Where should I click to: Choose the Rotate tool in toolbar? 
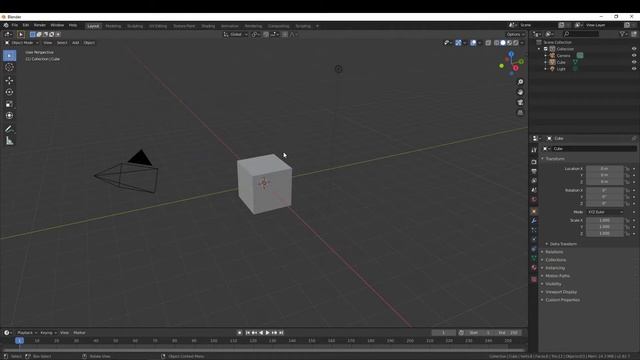[x=9, y=92]
